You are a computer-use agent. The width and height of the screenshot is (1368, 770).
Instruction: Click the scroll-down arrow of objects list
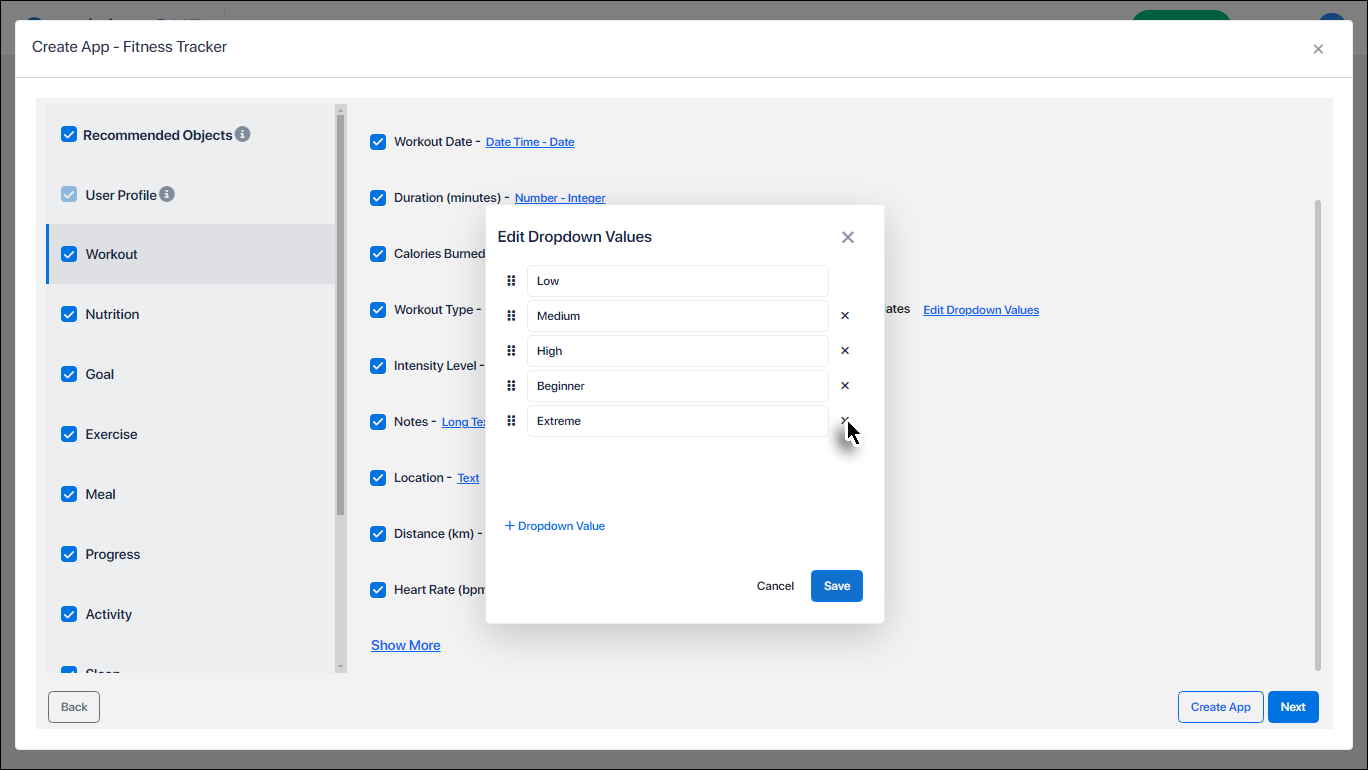coord(341,666)
